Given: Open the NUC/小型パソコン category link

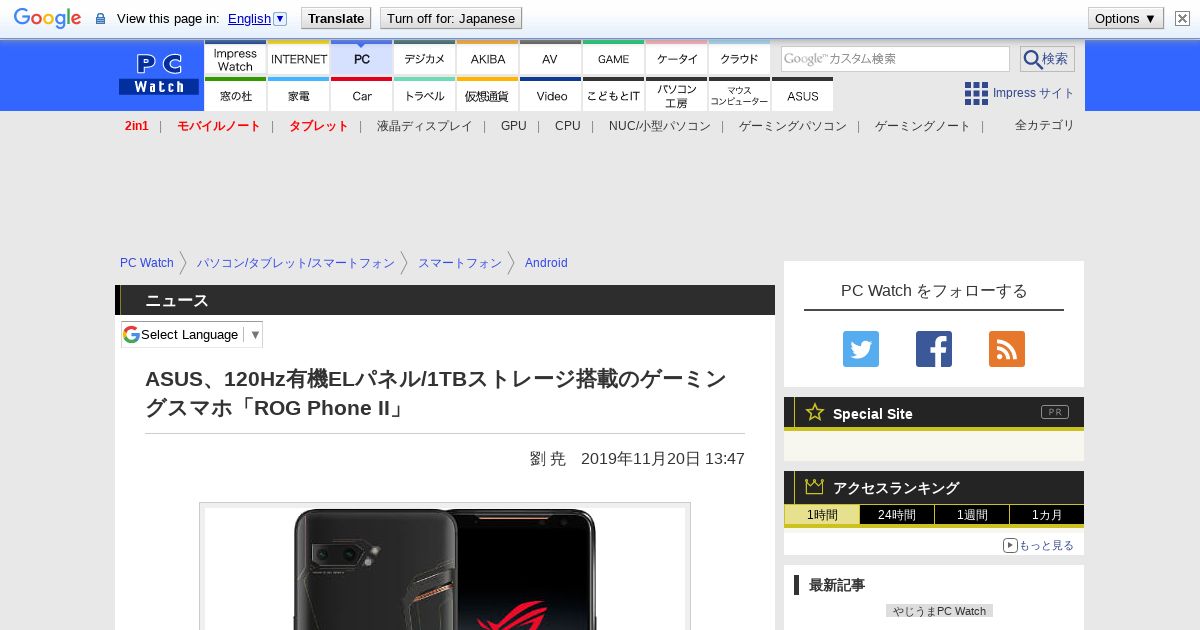Looking at the screenshot, I should (660, 126).
